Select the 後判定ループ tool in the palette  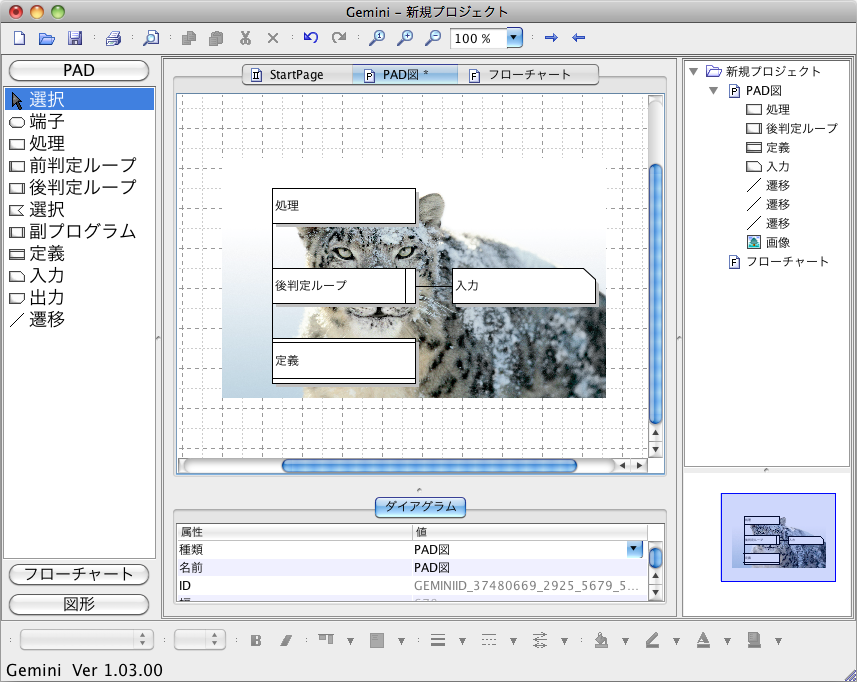[x=80, y=187]
